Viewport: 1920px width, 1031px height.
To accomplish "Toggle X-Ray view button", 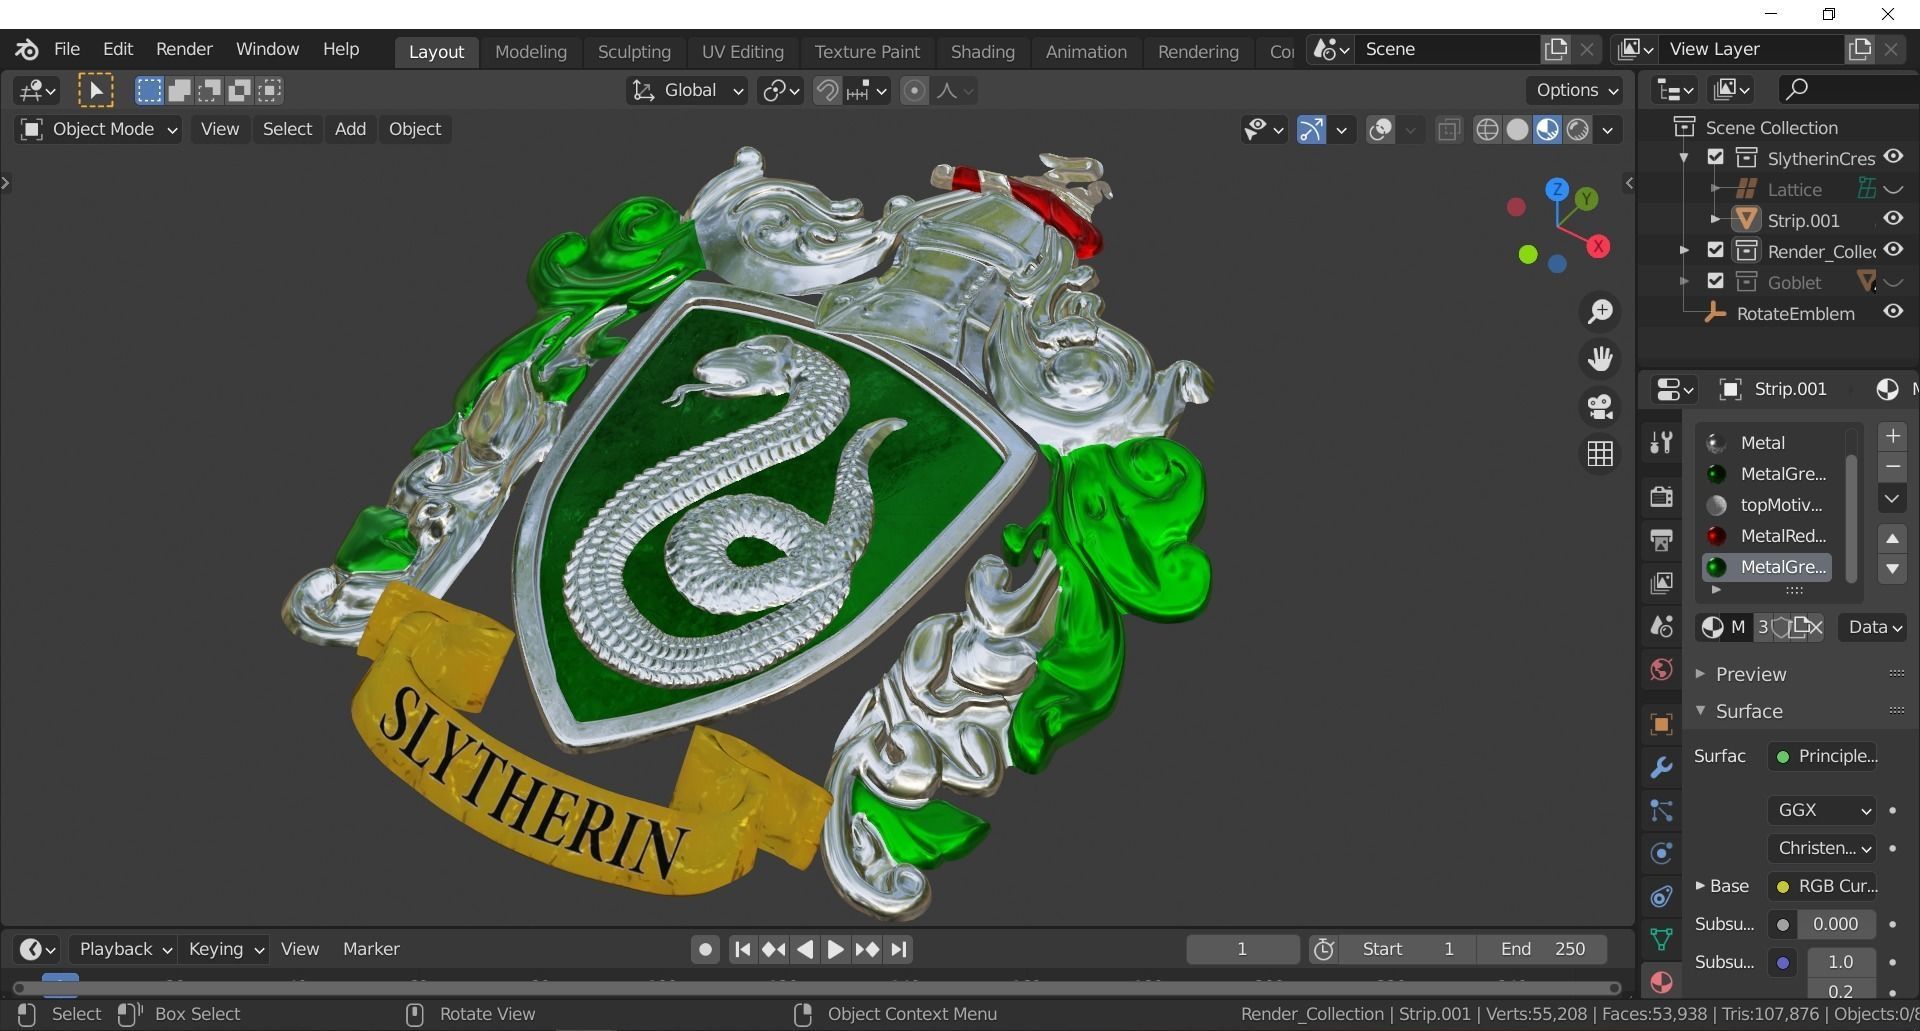I will [x=1448, y=130].
